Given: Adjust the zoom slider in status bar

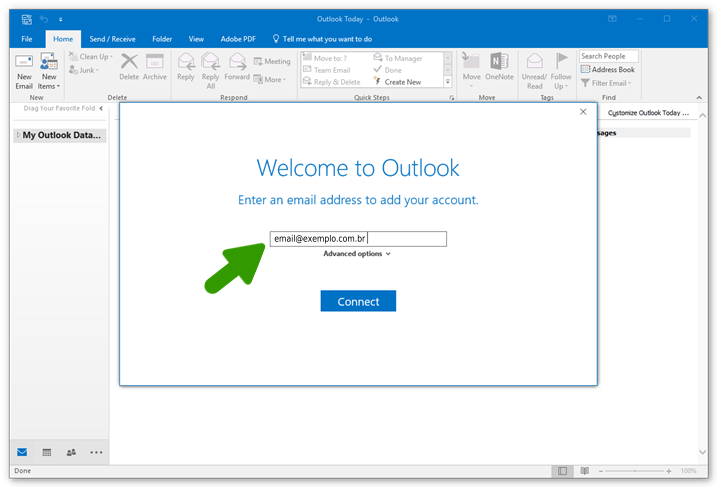Looking at the screenshot, I should pos(636,470).
